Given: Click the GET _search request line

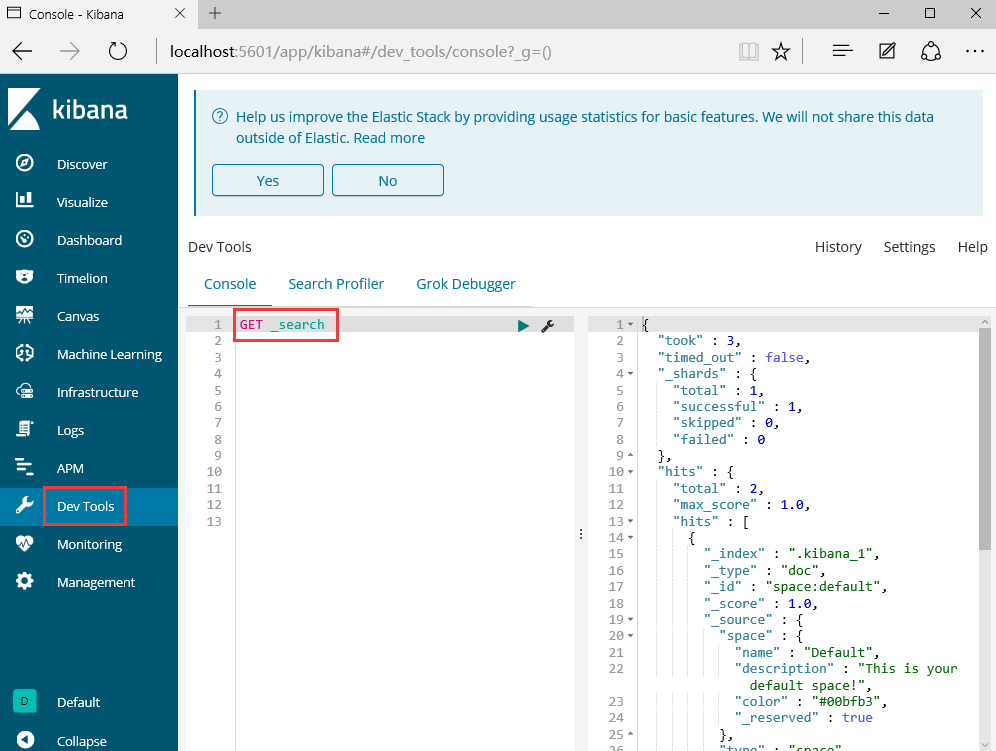Looking at the screenshot, I should coord(282,325).
